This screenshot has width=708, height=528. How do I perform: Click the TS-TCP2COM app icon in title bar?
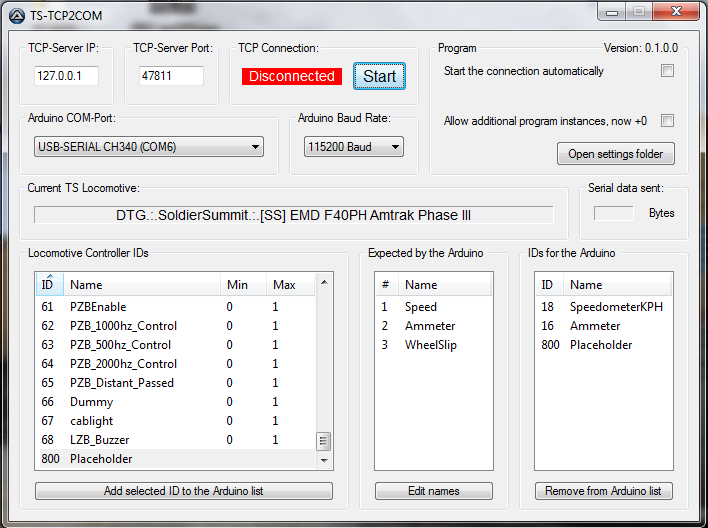17,16
